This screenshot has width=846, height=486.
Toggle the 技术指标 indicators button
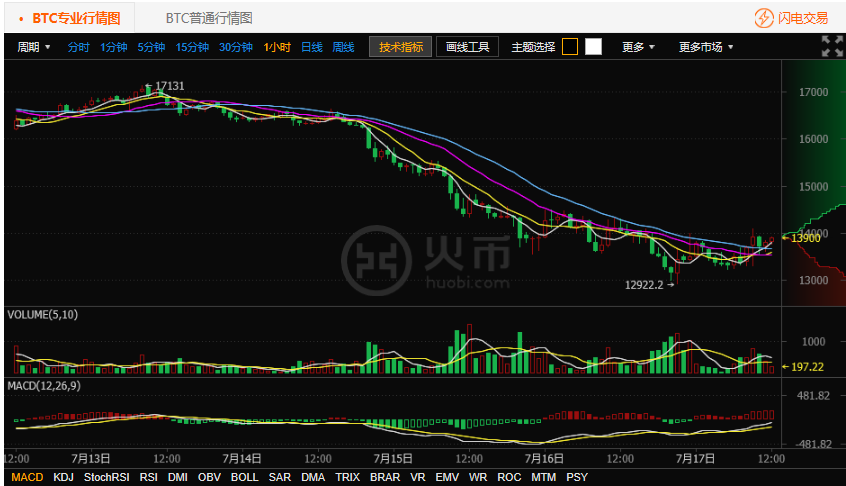pos(401,47)
